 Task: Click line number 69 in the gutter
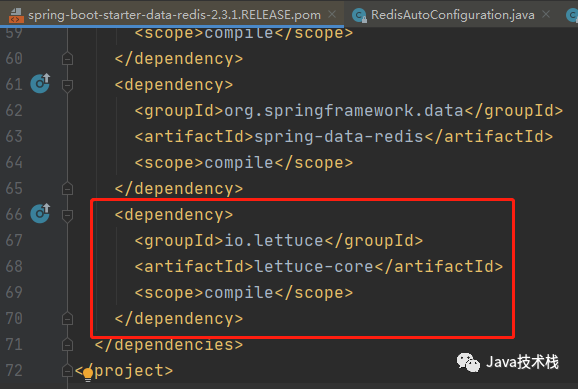[14, 293]
